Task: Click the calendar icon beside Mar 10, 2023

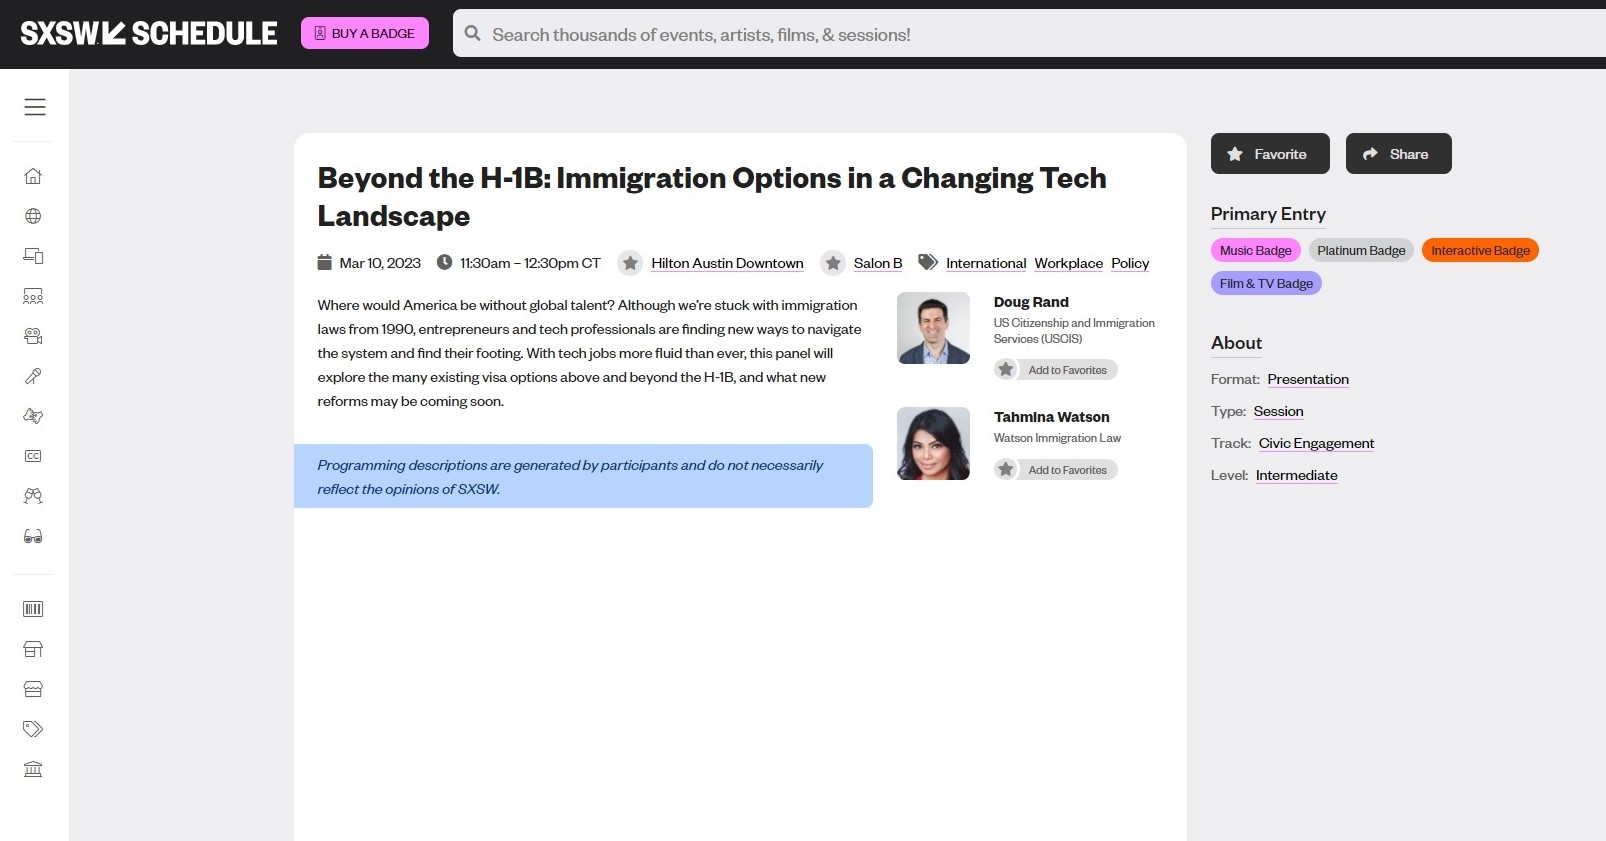Action: tap(325, 263)
